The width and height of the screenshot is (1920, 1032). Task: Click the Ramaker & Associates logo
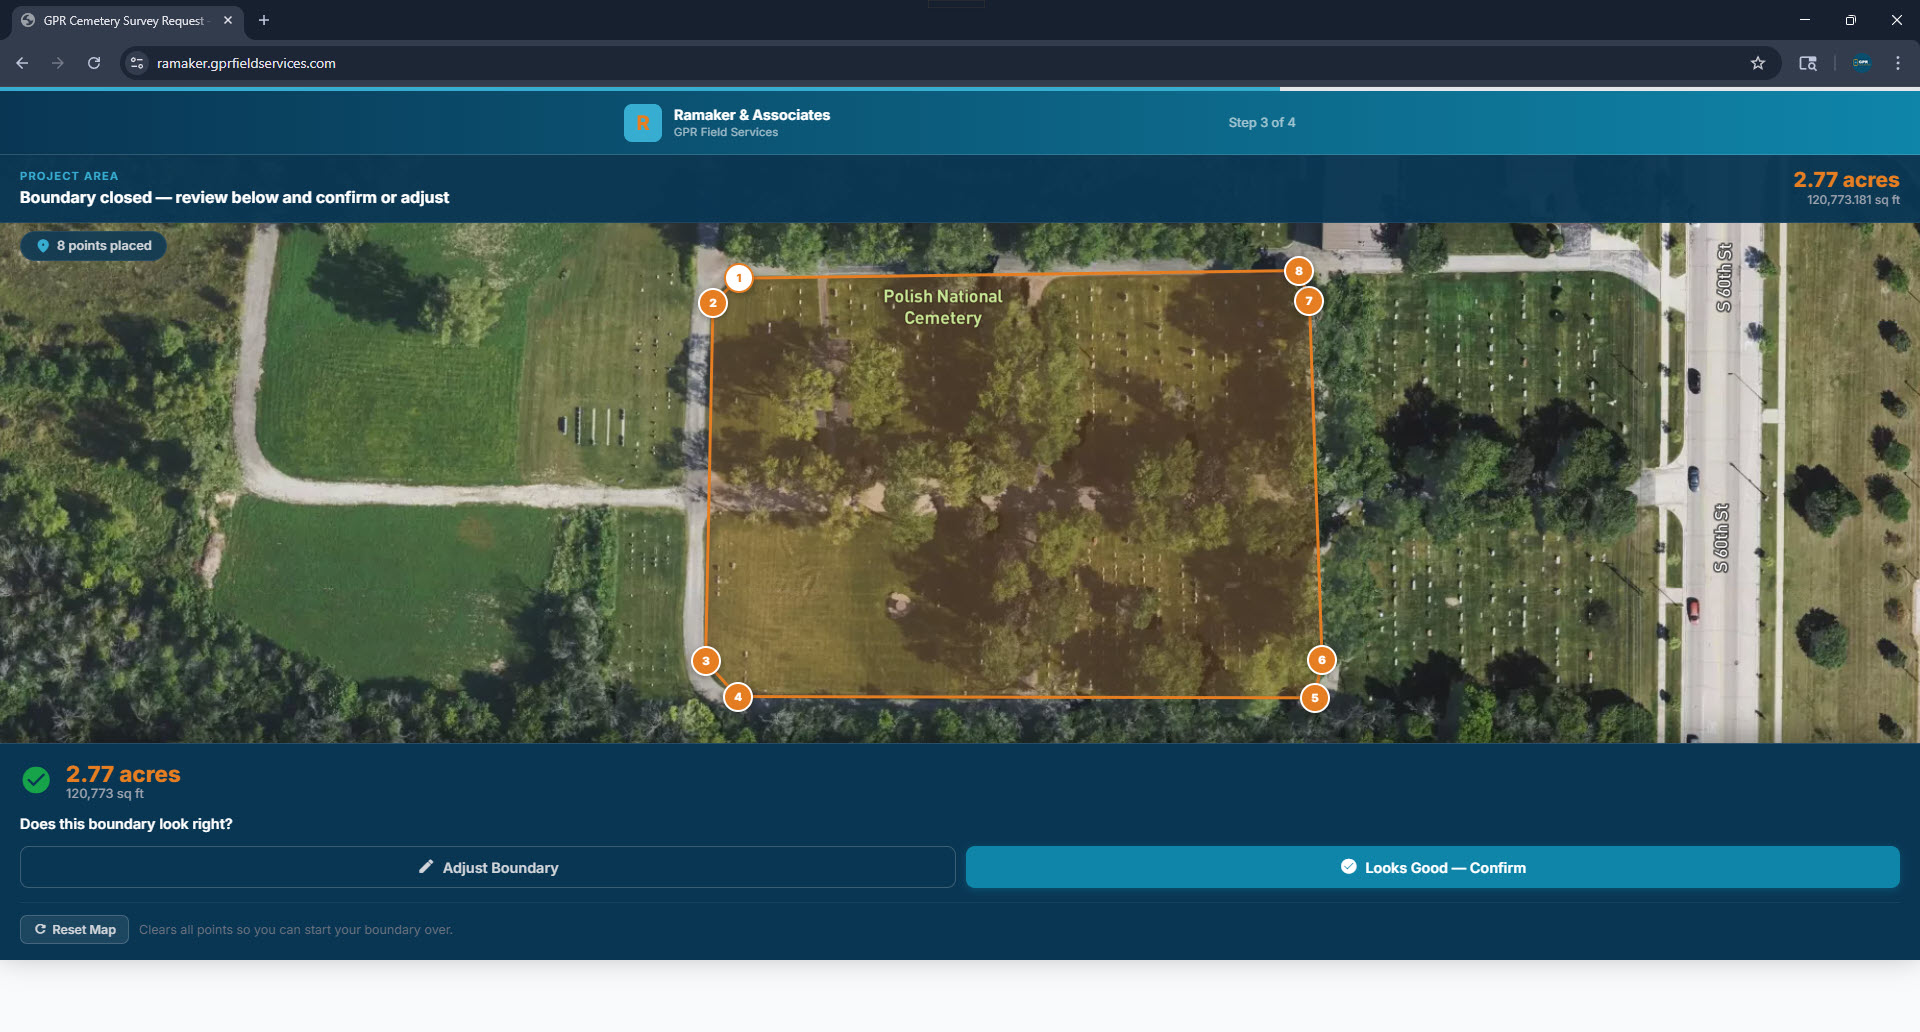click(643, 123)
